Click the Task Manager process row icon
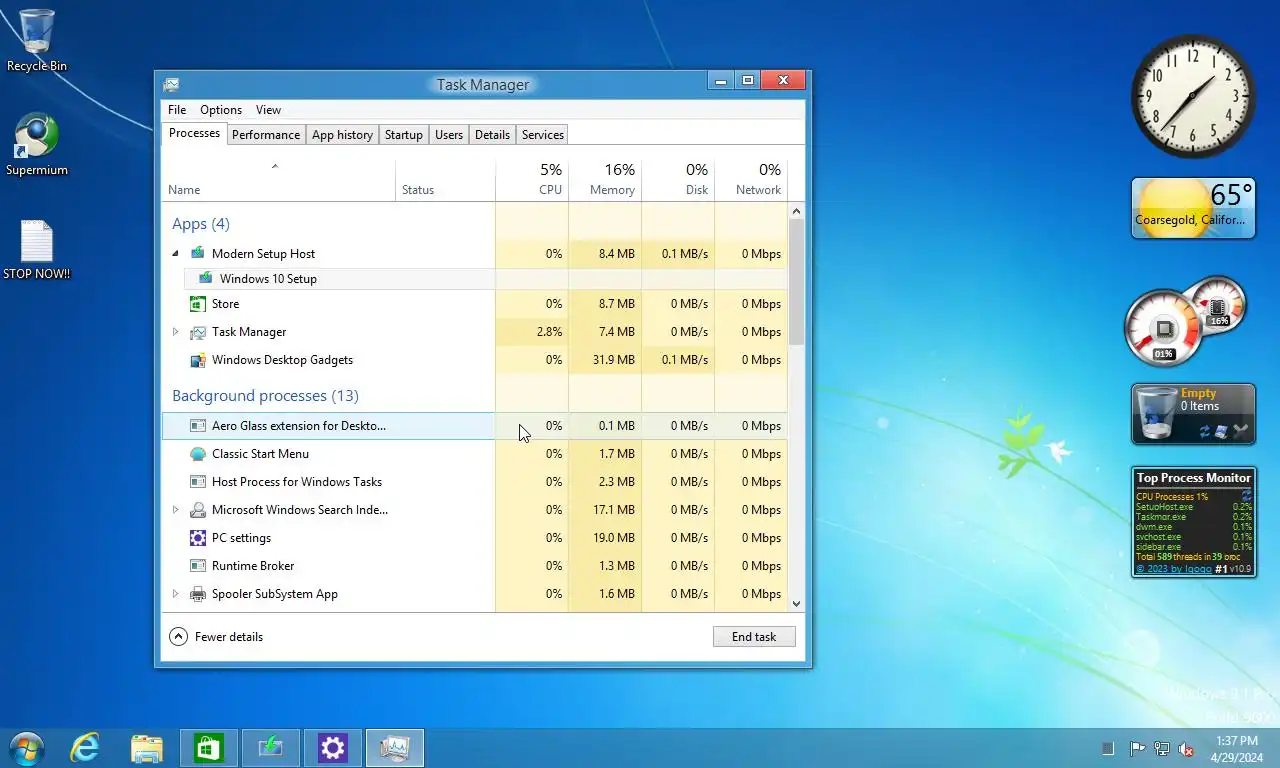This screenshot has height=768, width=1280. [x=198, y=331]
